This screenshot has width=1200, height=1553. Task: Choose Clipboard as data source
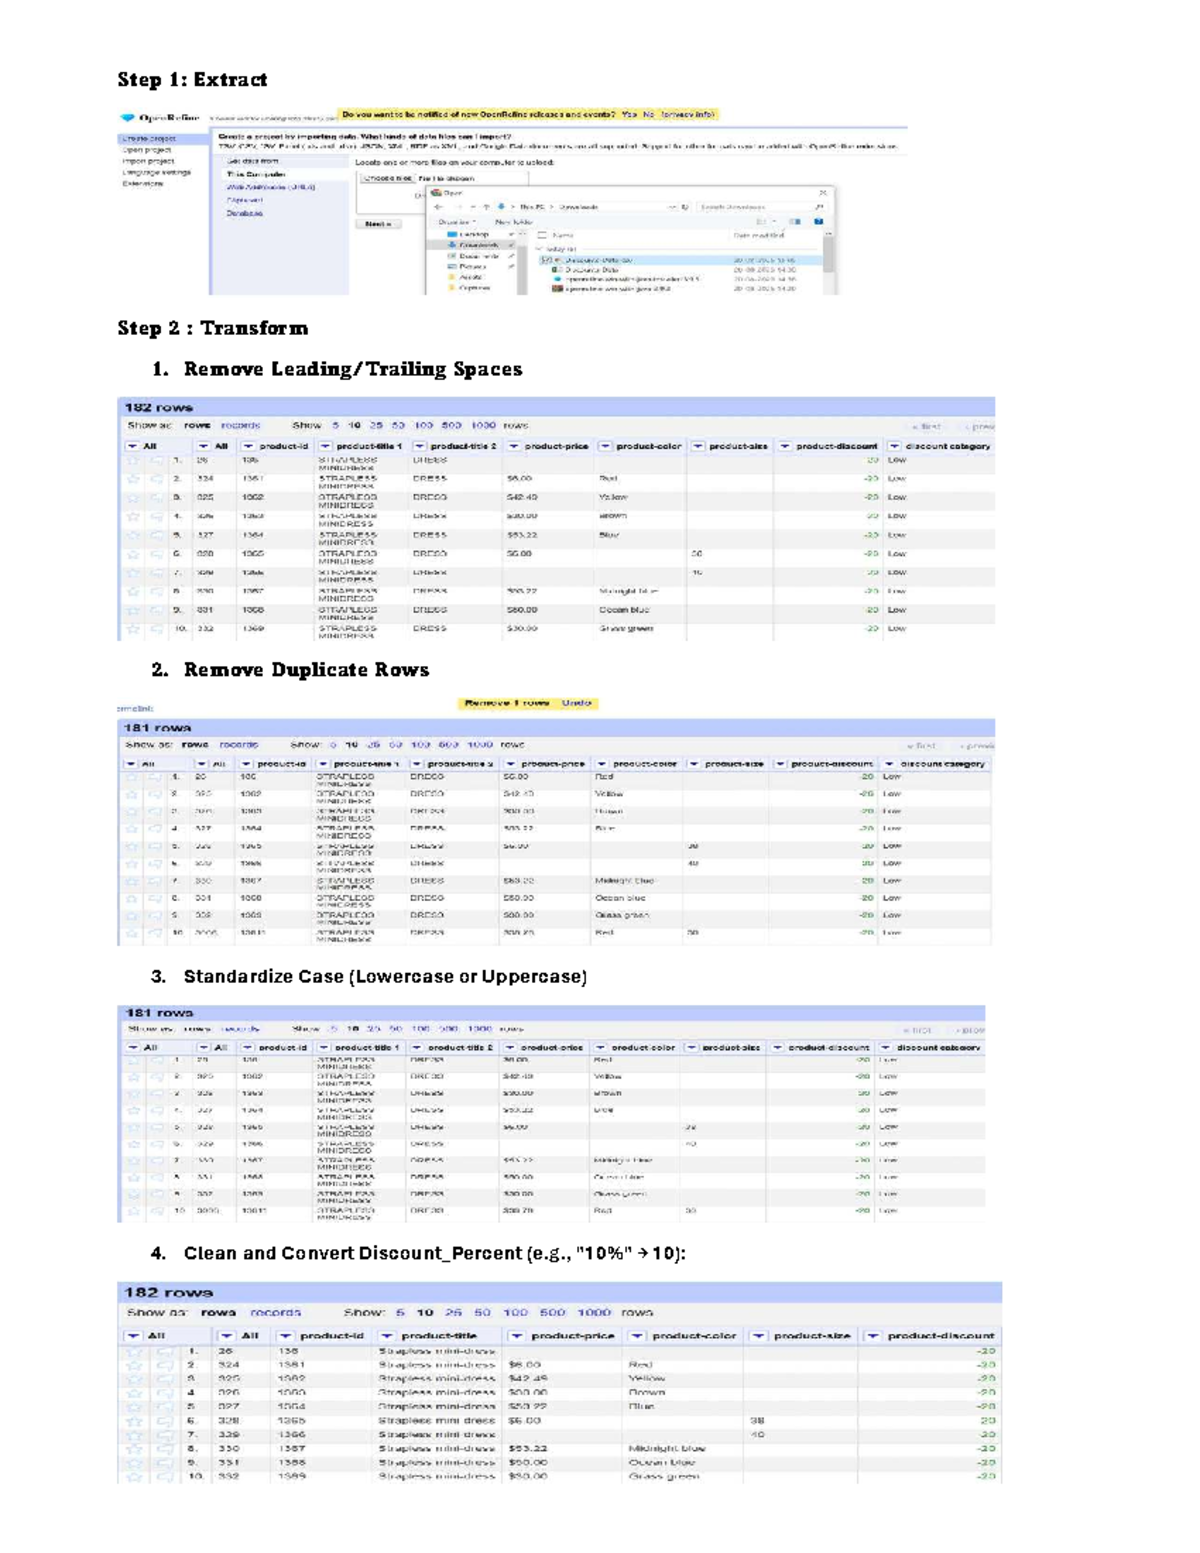click(x=244, y=200)
